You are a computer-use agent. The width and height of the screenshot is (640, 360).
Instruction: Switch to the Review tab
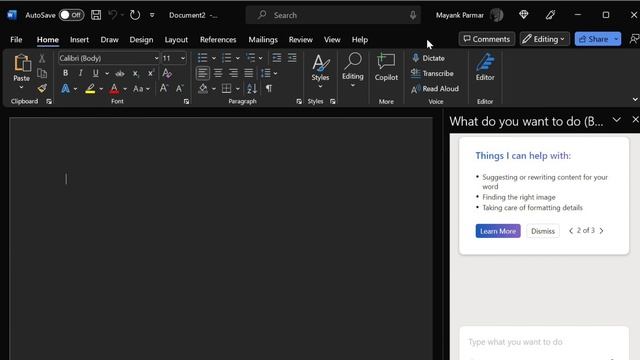coord(300,40)
